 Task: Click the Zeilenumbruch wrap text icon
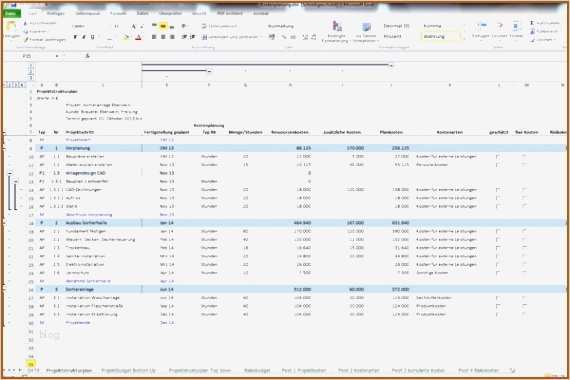[204, 26]
